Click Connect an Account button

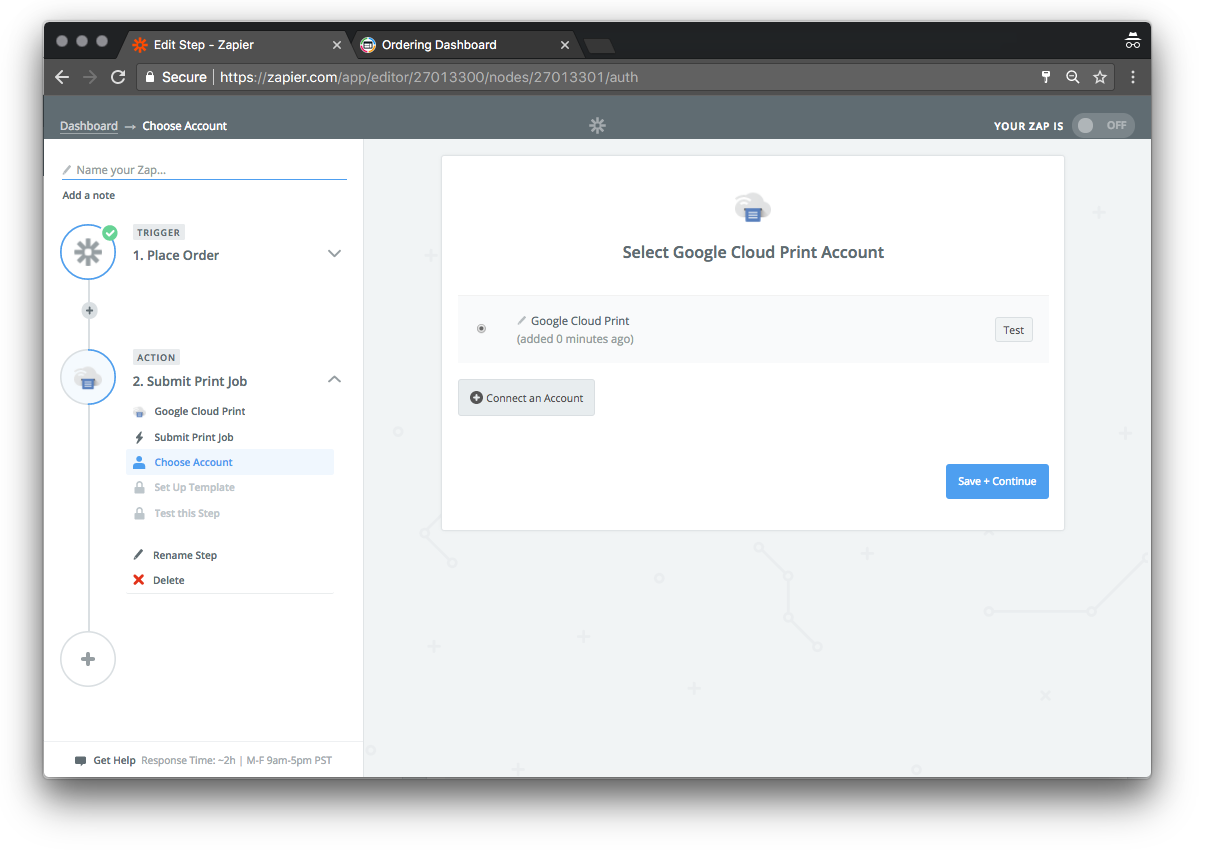click(526, 398)
